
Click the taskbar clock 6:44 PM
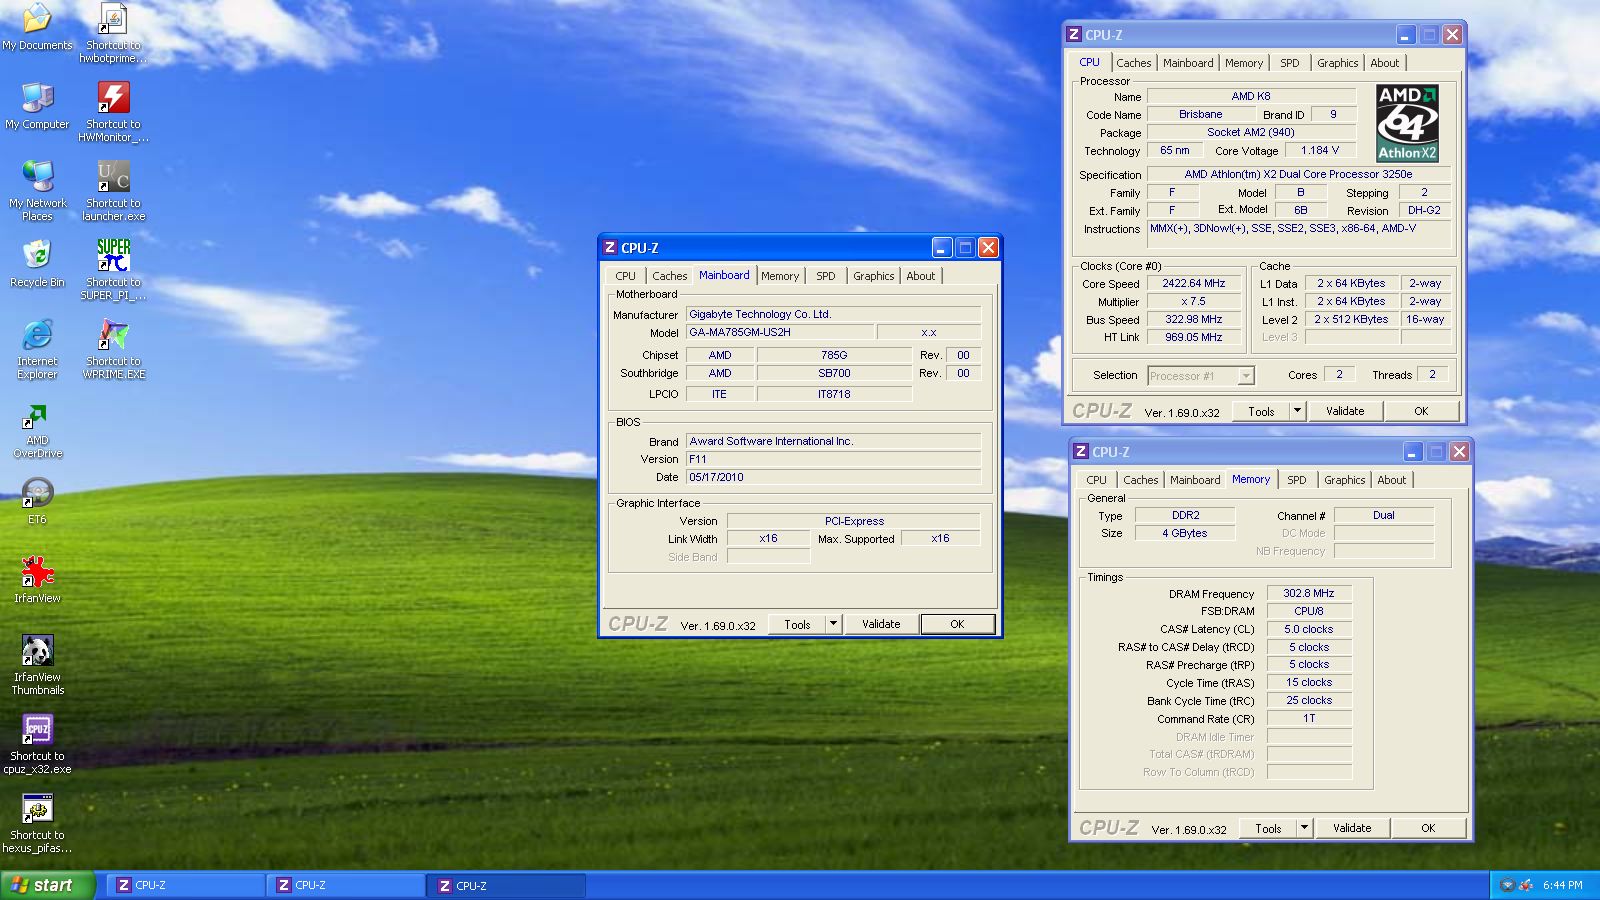pyautogui.click(x=1562, y=885)
